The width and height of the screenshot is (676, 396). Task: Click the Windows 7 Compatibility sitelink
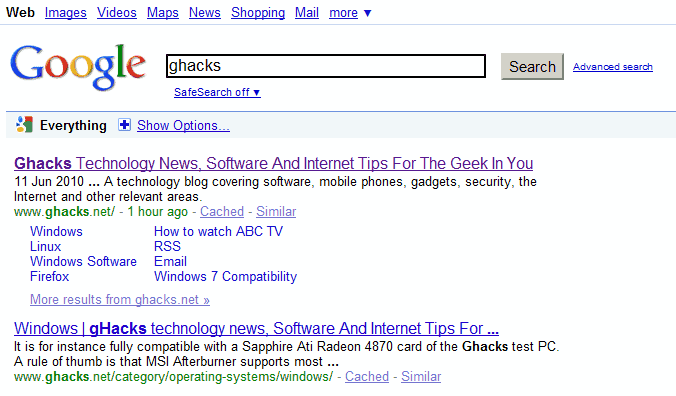(225, 277)
